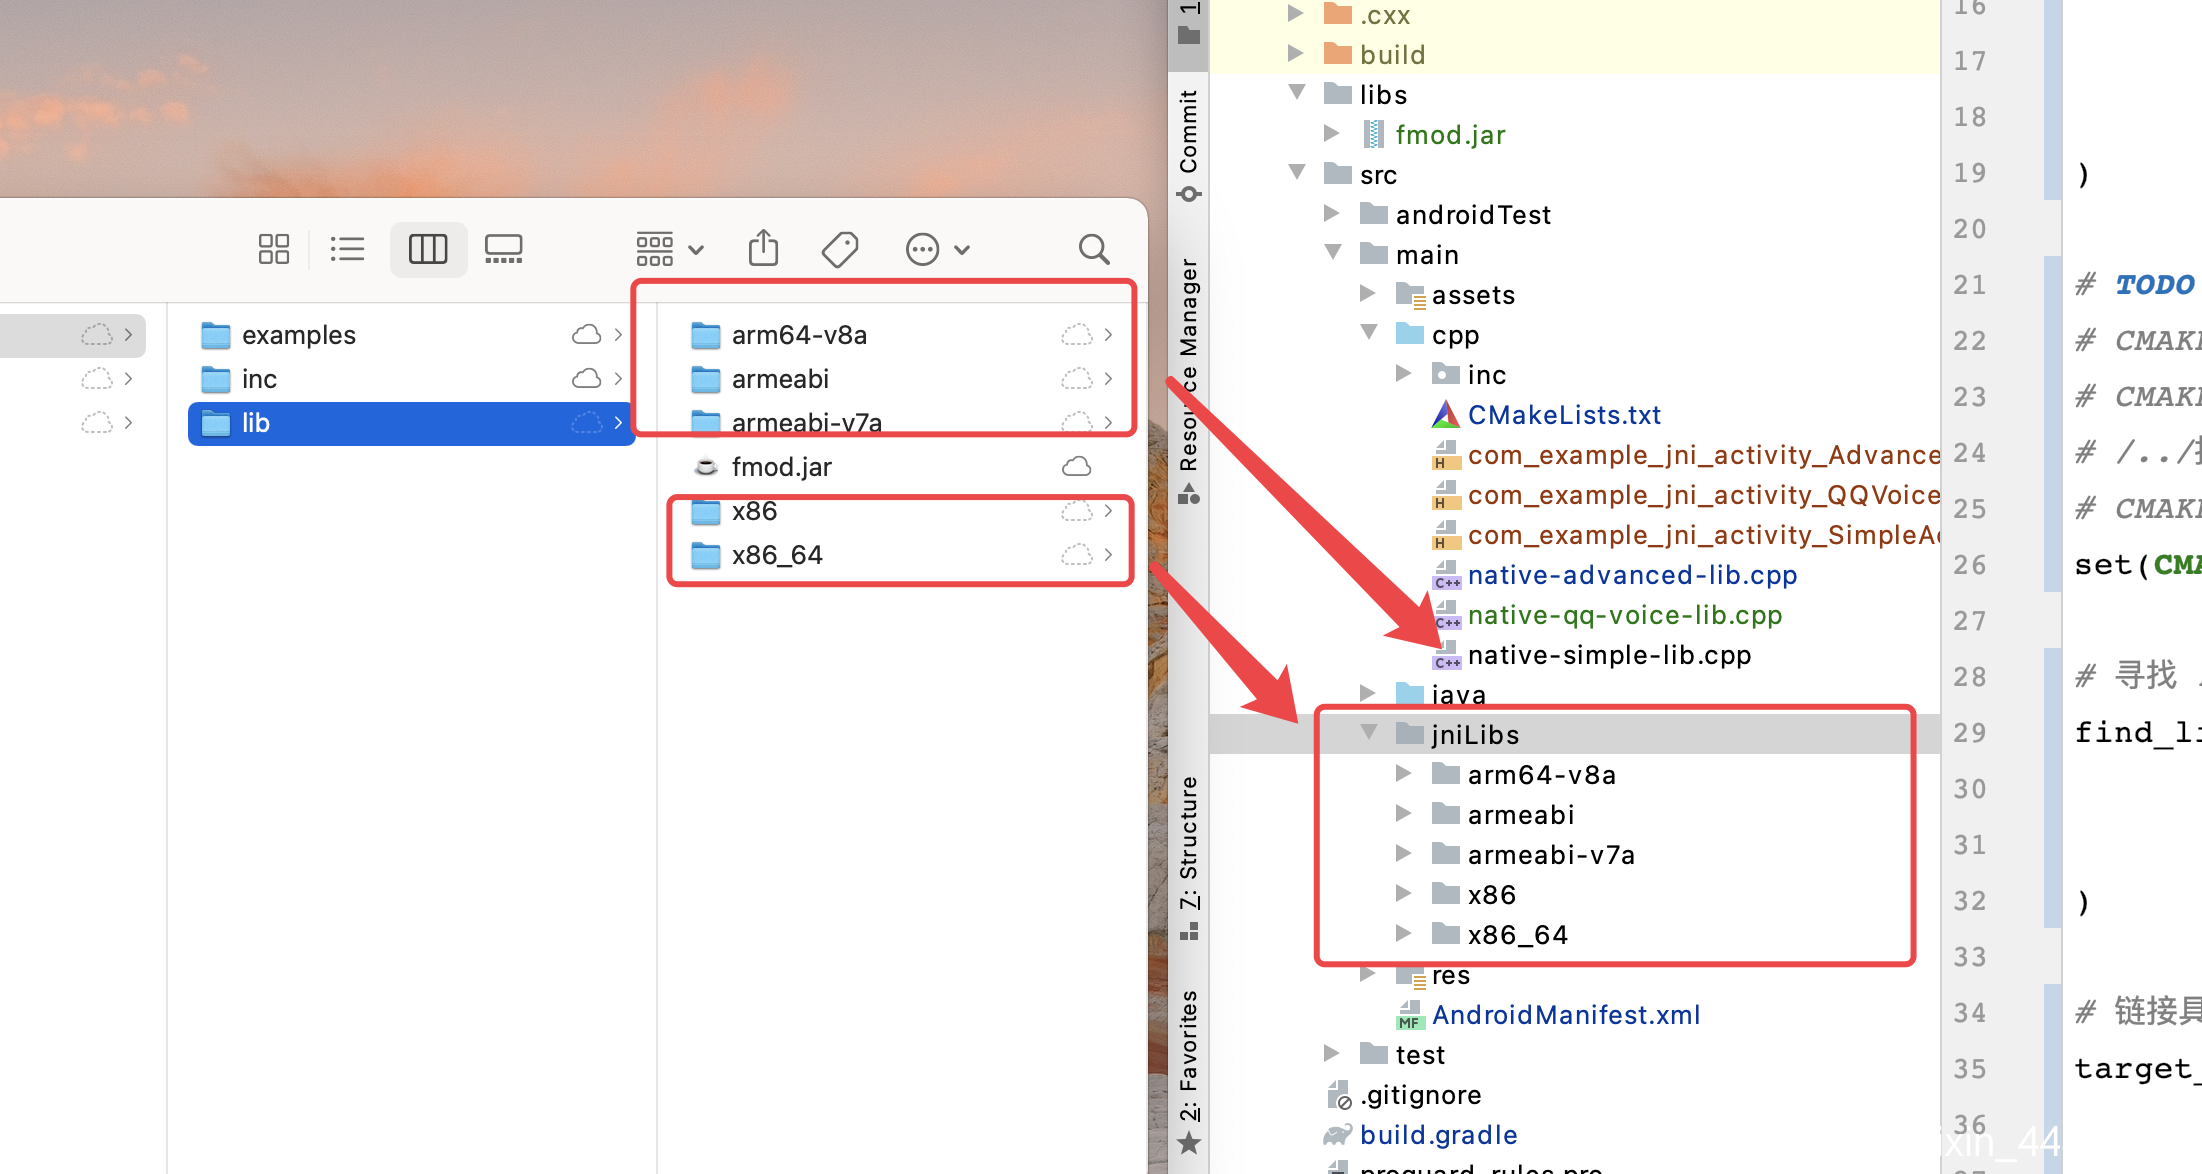Click iCloud download icon beside fmod.jar
Viewport: 2202px width, 1174px height.
1076,467
